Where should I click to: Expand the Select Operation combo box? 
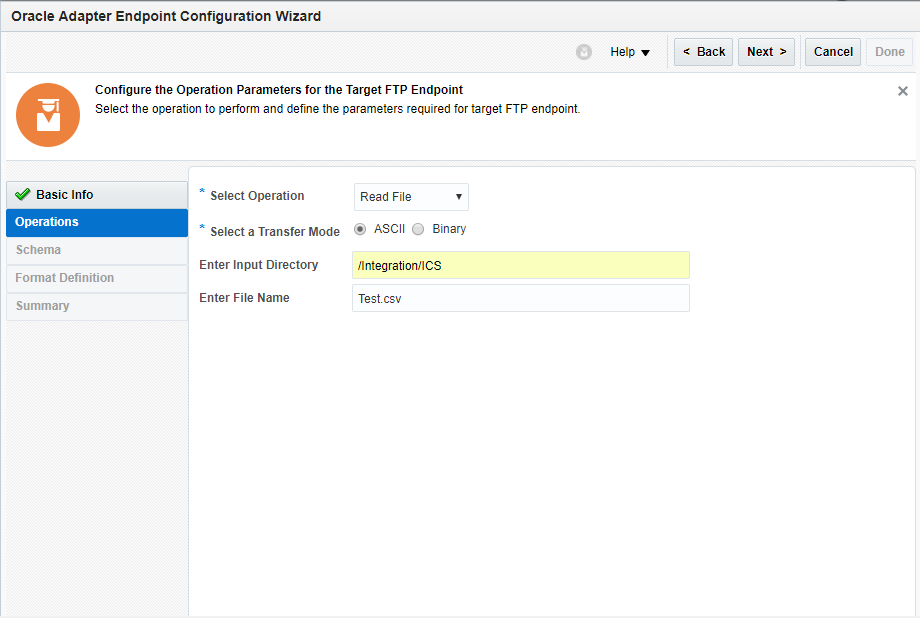click(x=411, y=197)
